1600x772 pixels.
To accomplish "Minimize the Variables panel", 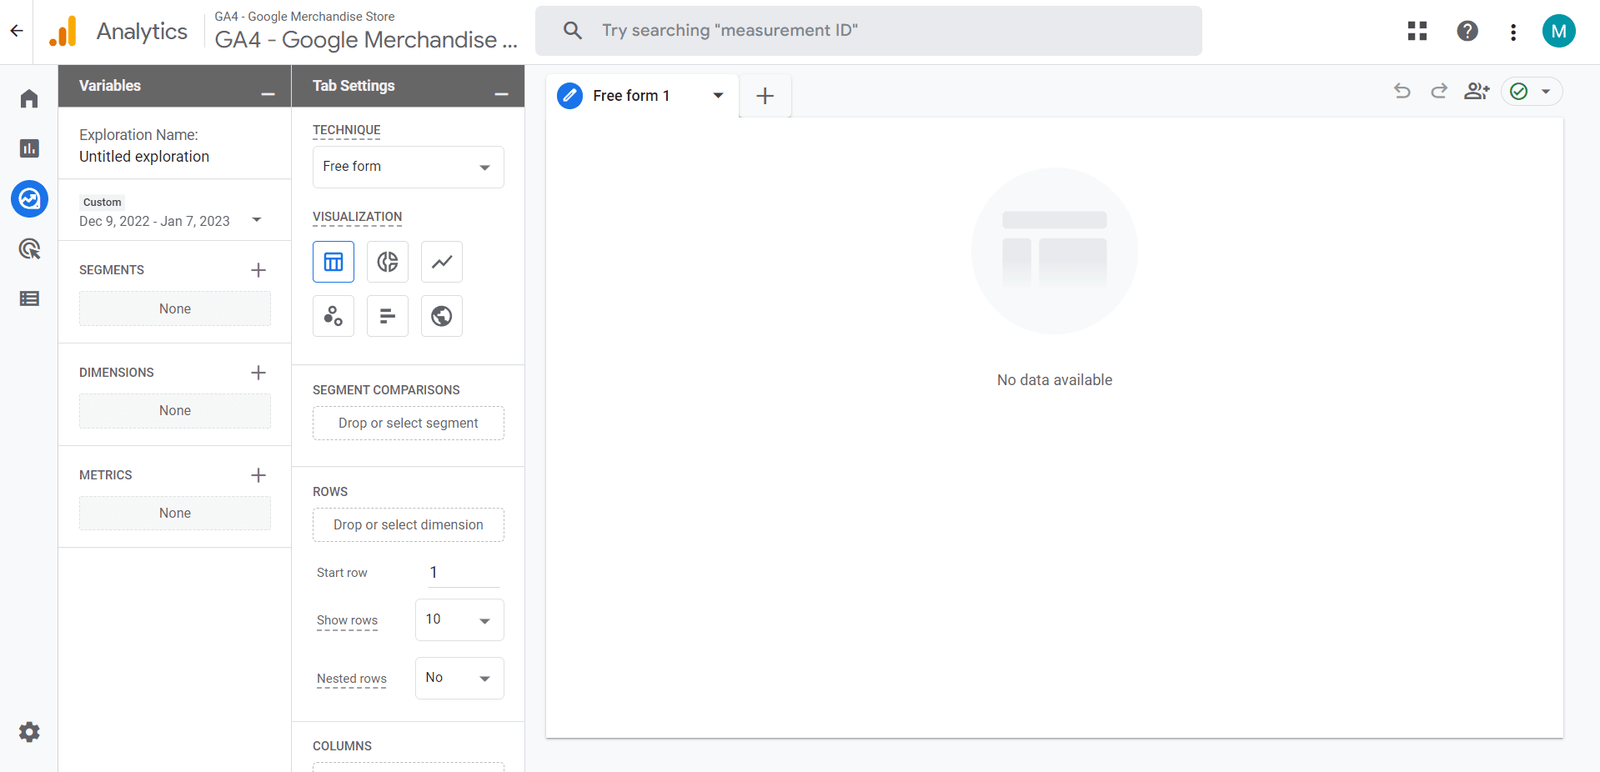I will (267, 93).
